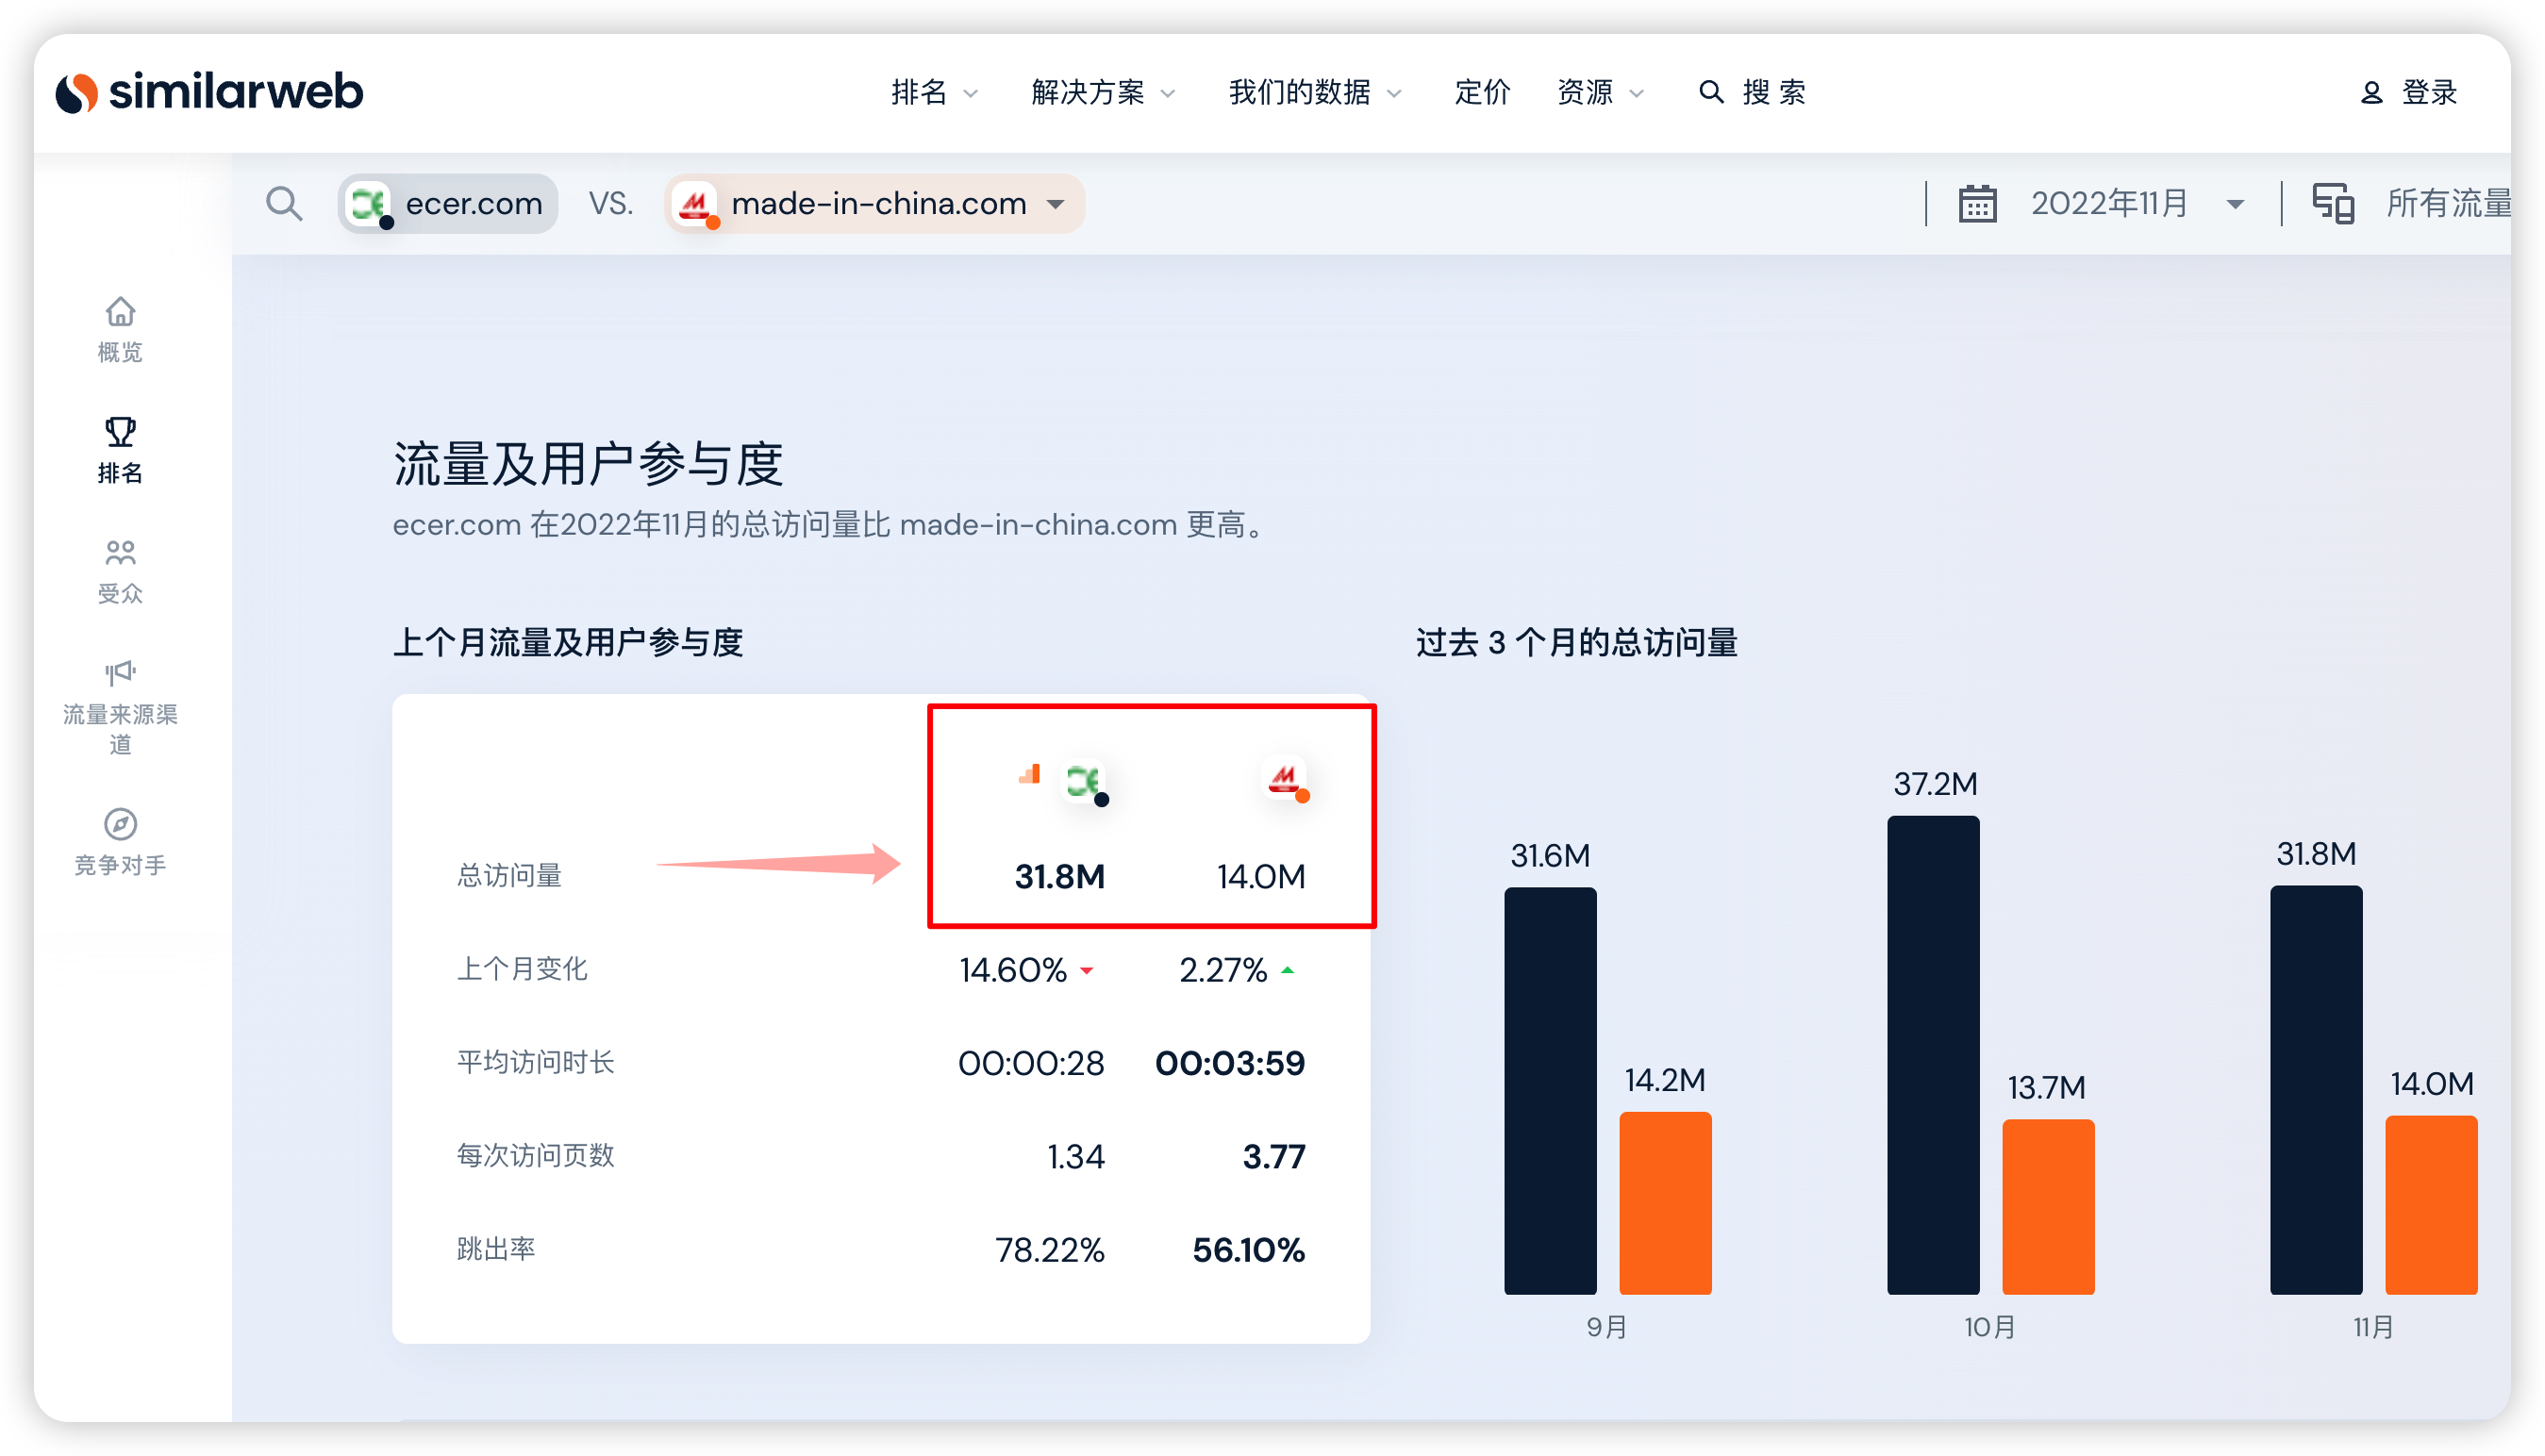
Task: Expand the 解决方案 menu
Action: click(x=1102, y=92)
